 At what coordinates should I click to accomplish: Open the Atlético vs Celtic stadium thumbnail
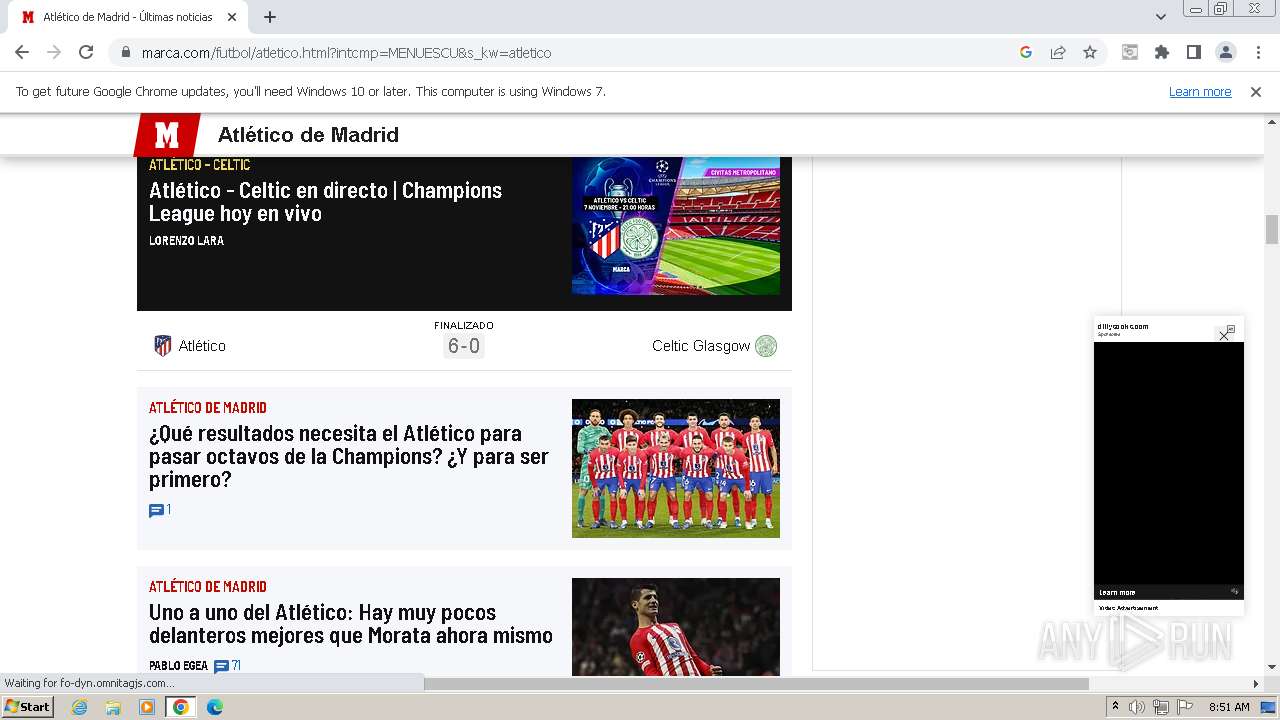coord(676,226)
